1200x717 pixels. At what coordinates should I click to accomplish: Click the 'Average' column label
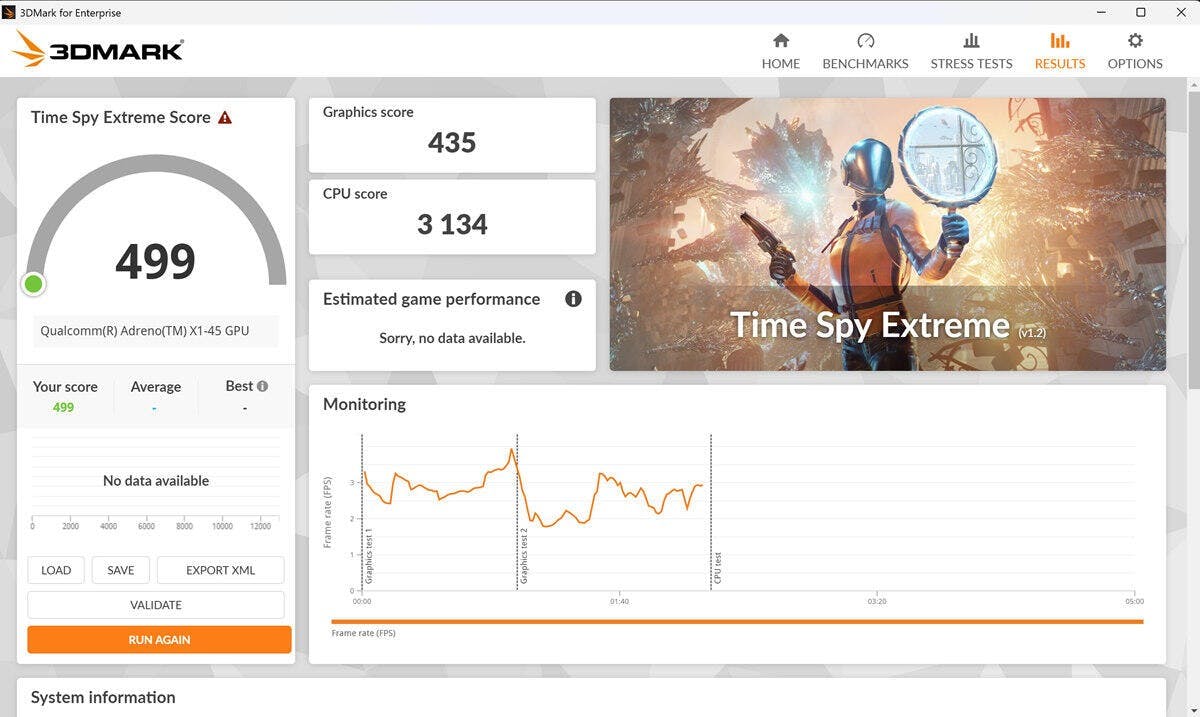pos(156,387)
